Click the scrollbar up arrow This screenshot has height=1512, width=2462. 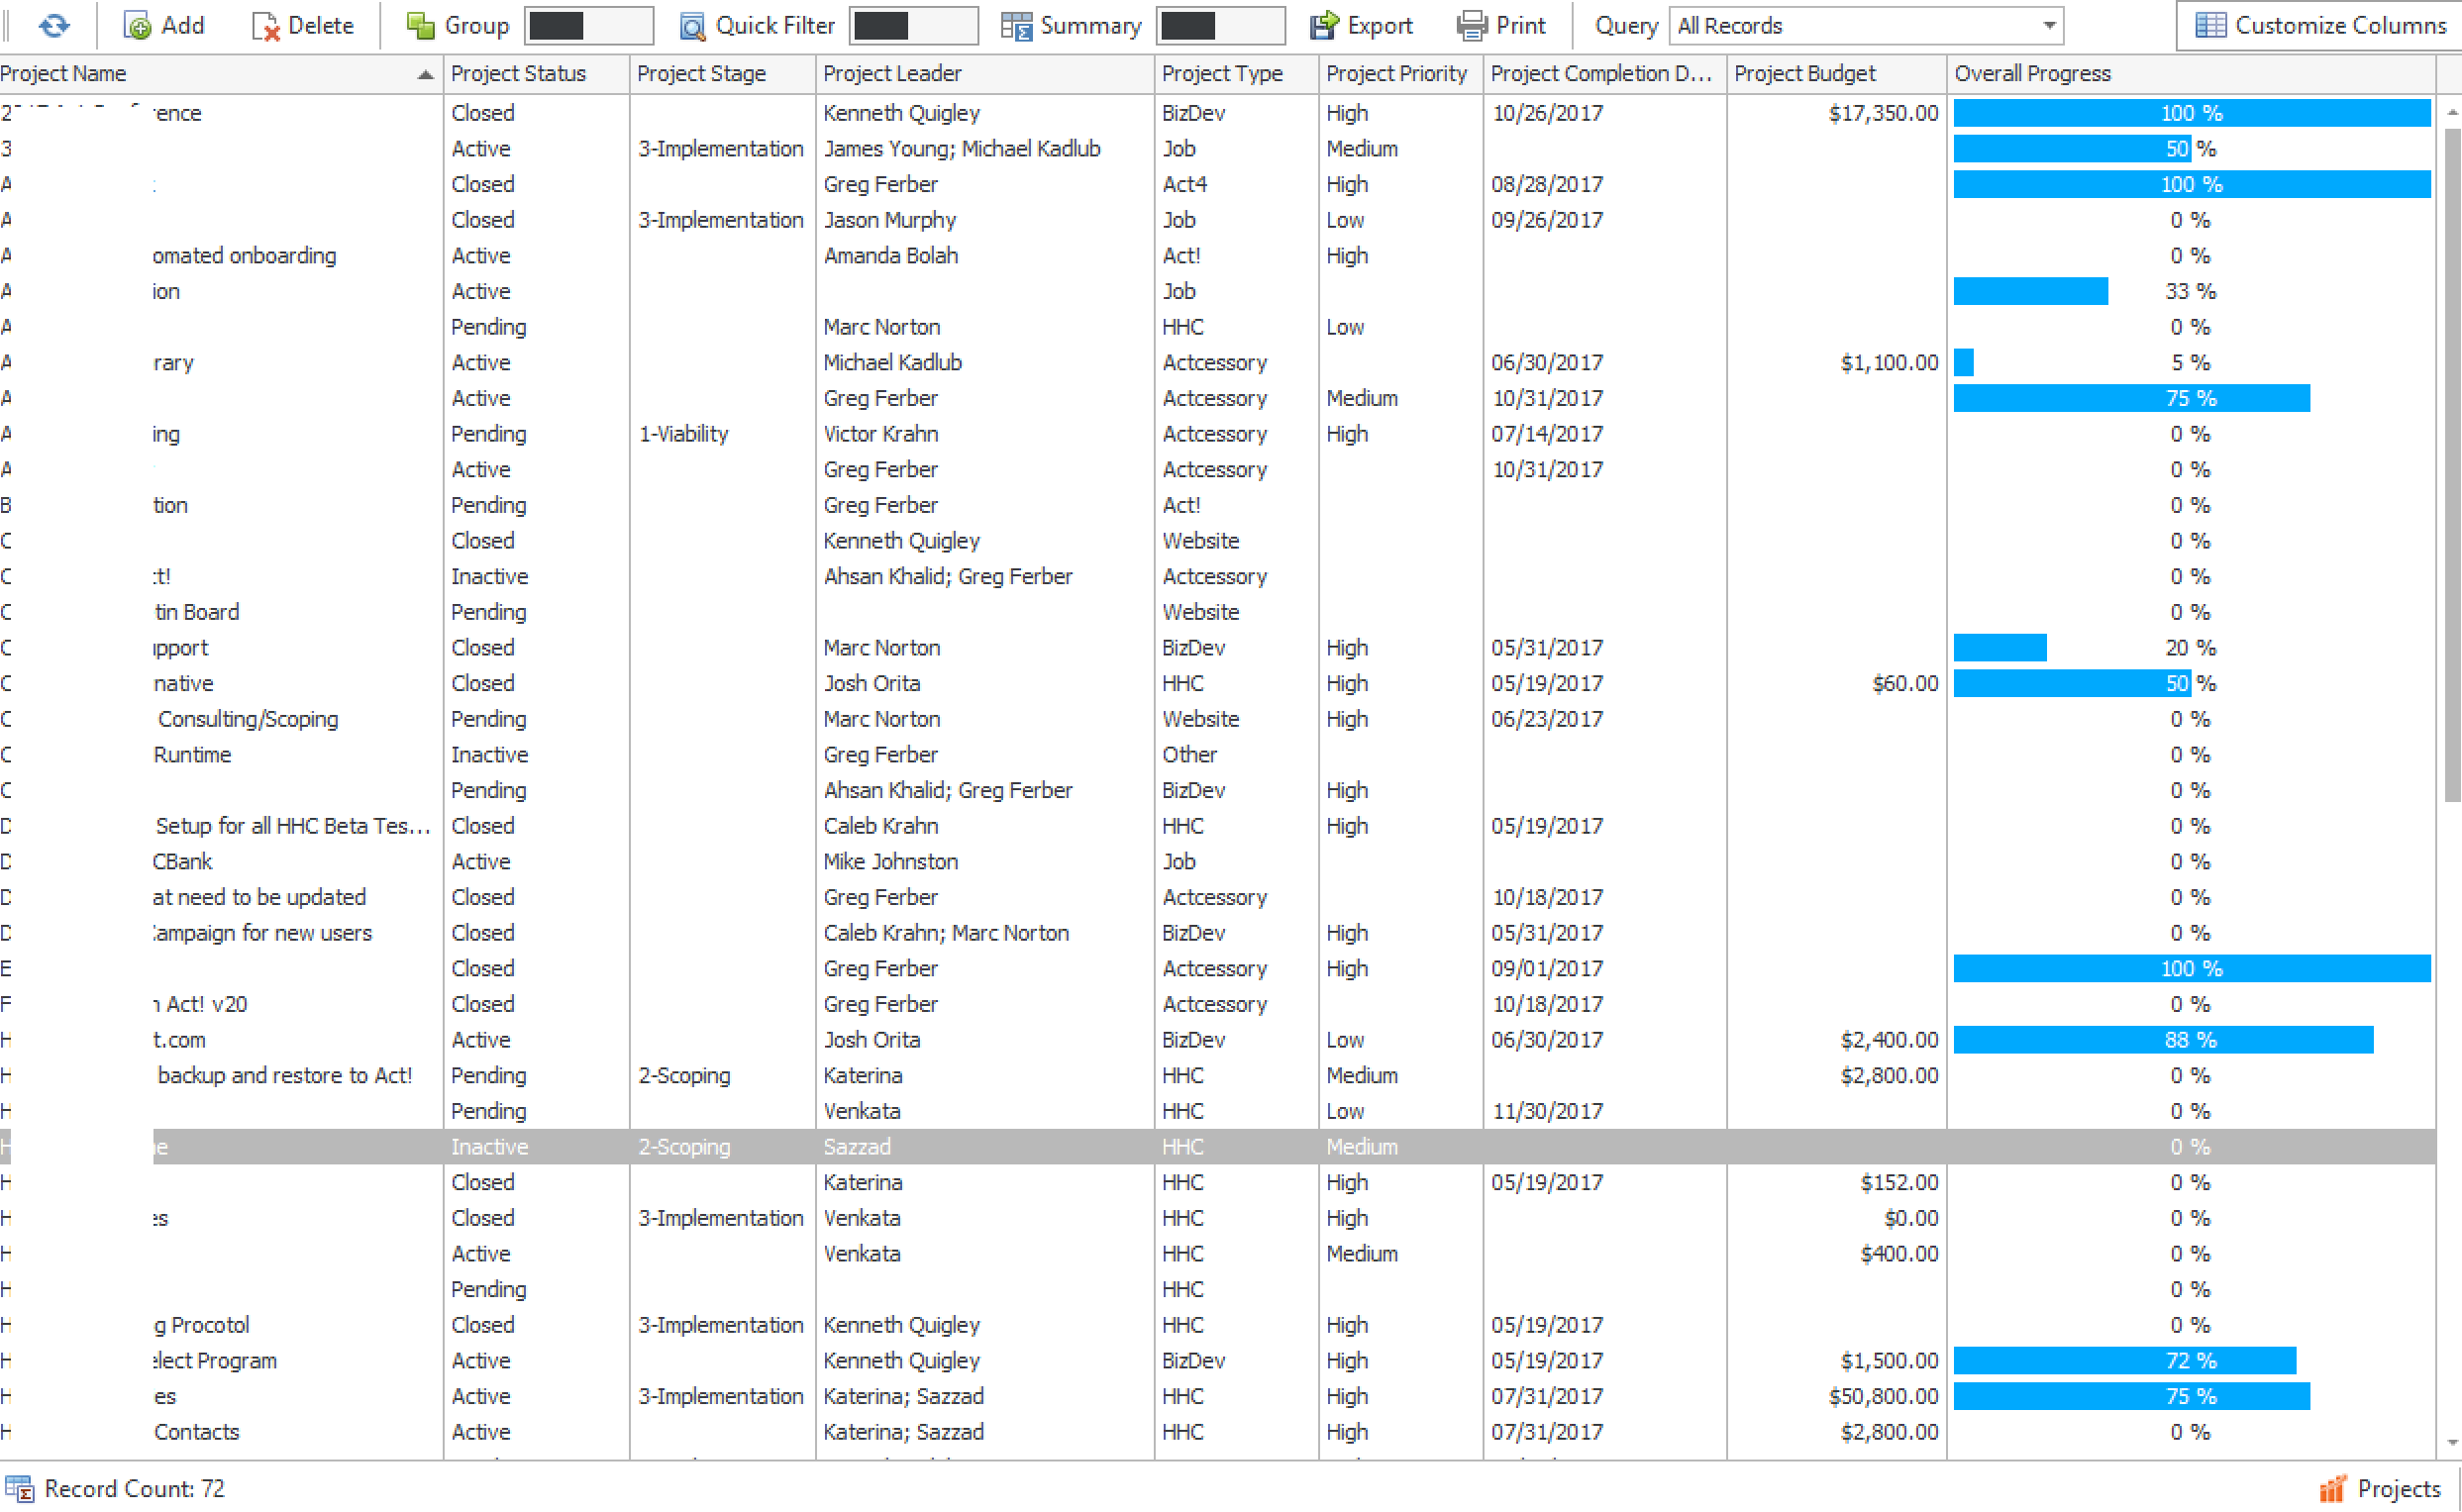coord(2452,113)
